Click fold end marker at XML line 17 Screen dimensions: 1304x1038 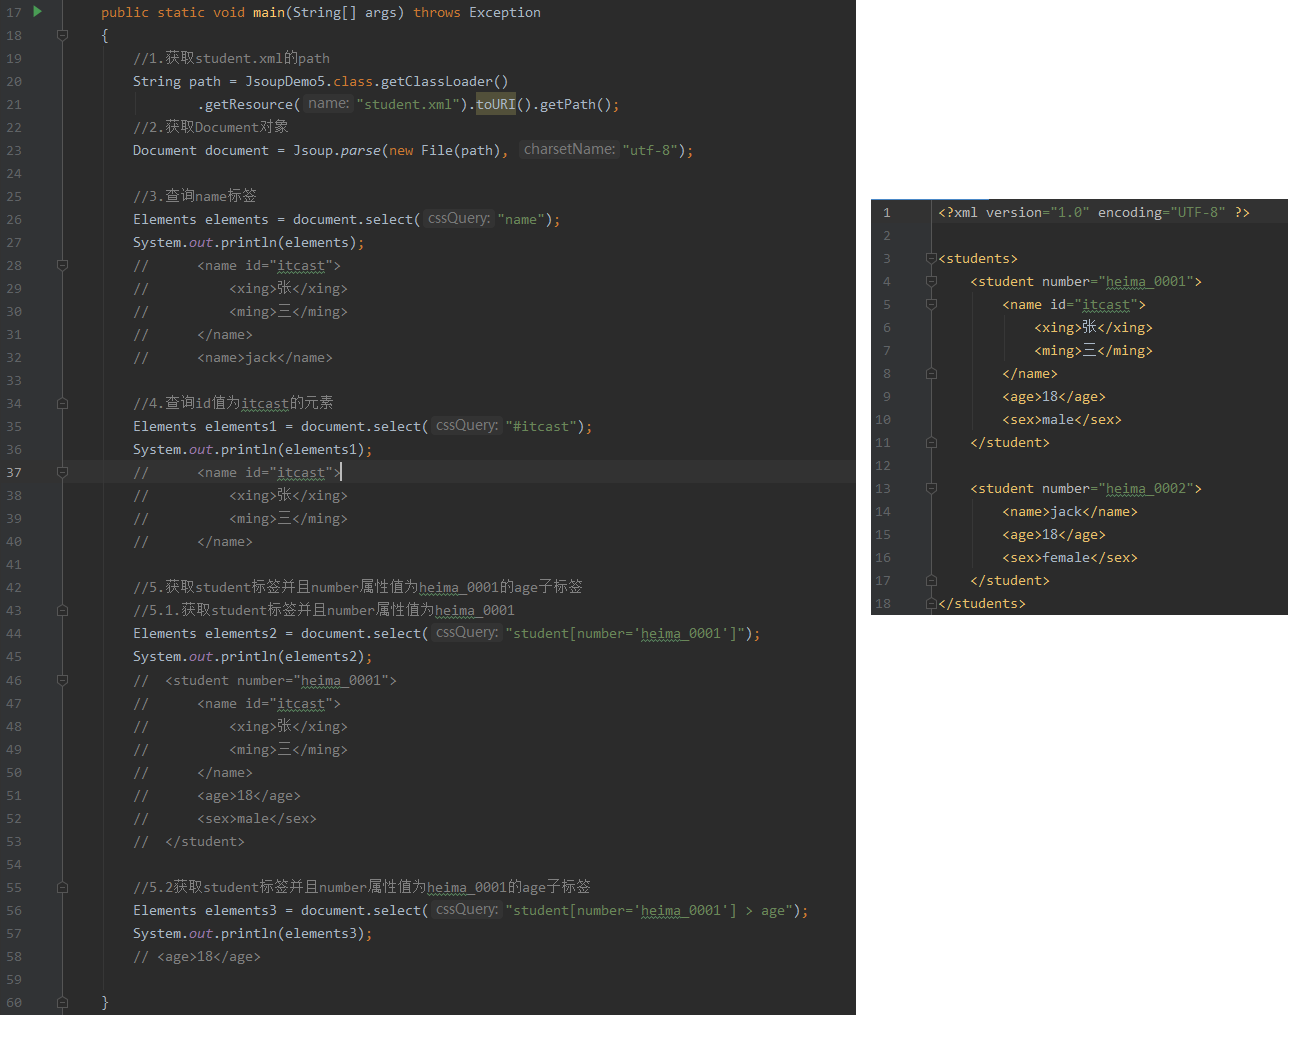(x=931, y=580)
